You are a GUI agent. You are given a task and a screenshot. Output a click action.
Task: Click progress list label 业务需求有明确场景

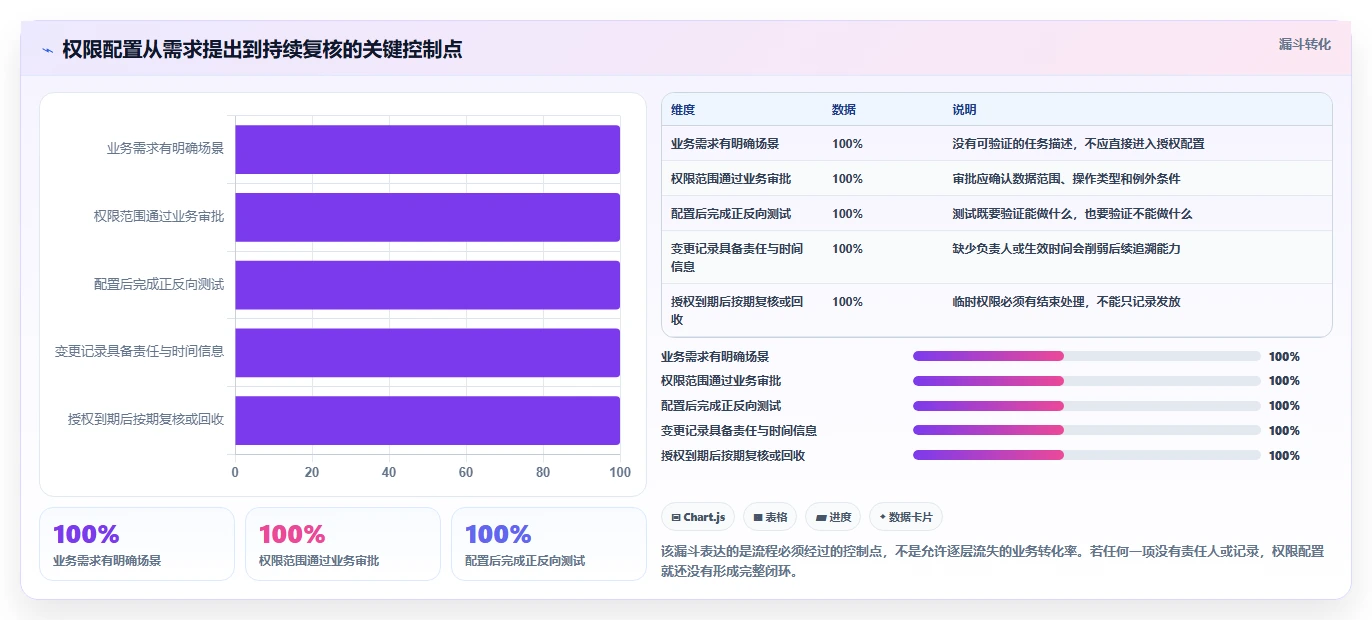(x=715, y=356)
